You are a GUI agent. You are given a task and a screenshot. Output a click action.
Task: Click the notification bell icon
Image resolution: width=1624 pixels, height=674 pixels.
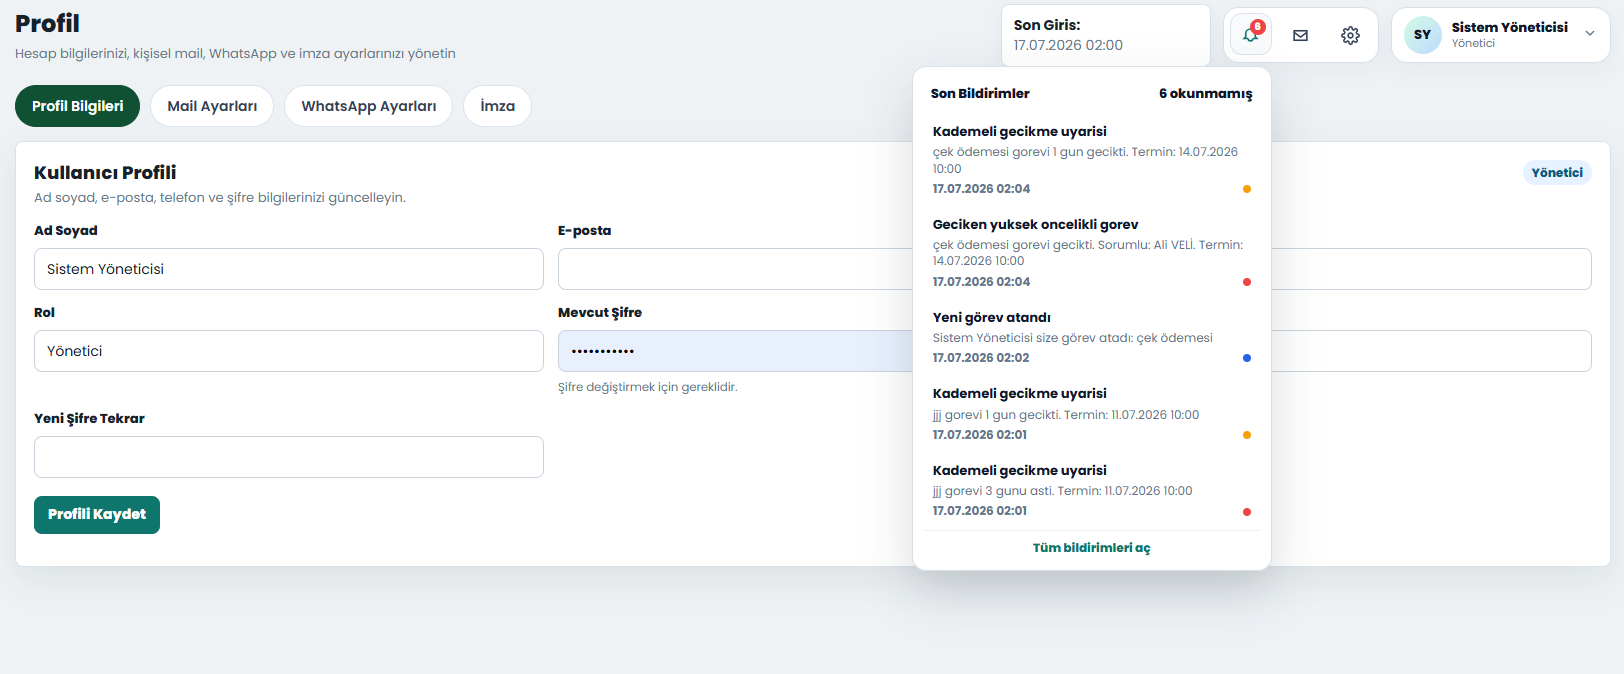pyautogui.click(x=1250, y=35)
